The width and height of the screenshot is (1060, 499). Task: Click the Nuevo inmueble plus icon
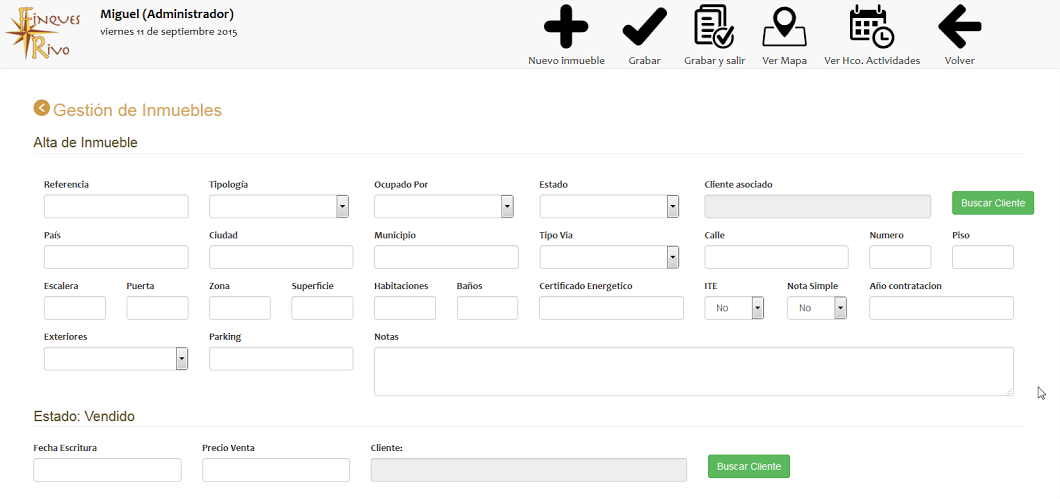[x=566, y=27]
